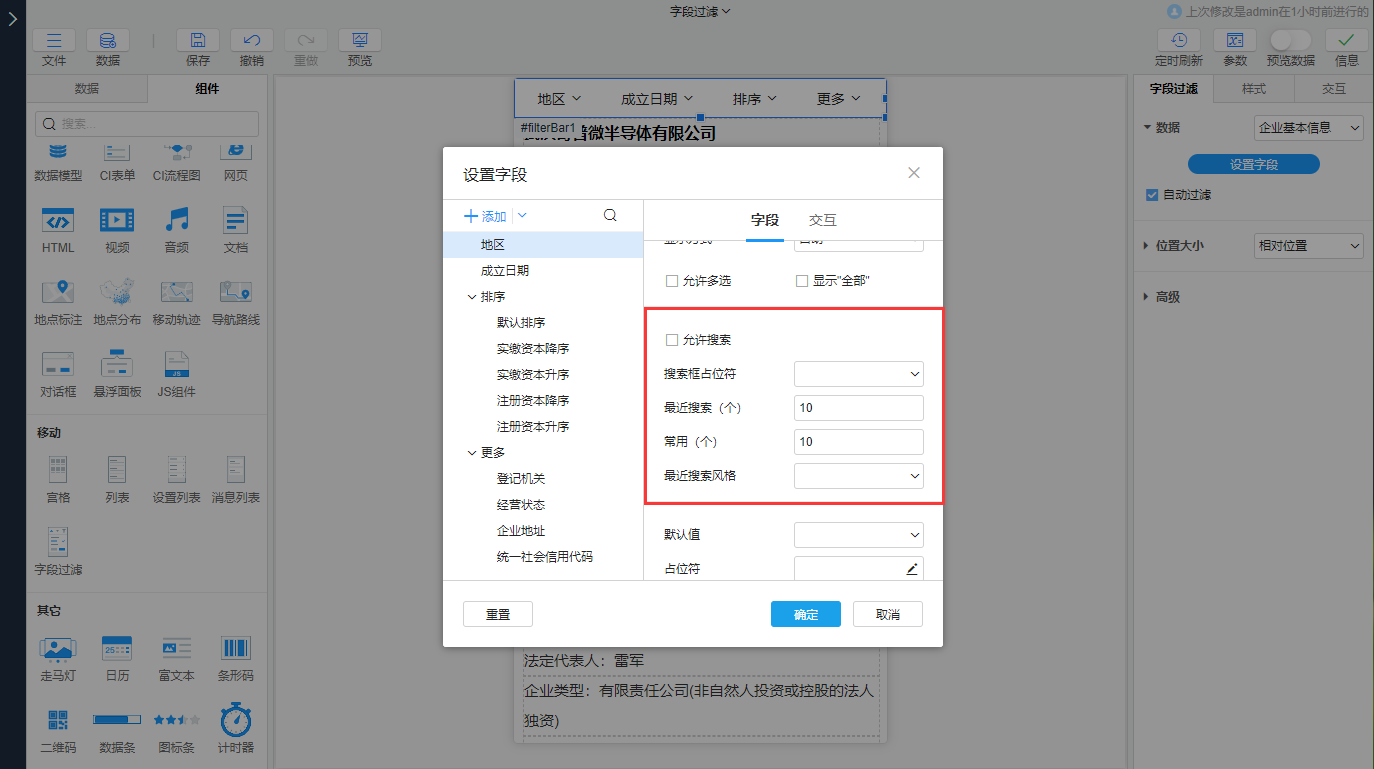This screenshot has width=1374, height=769.
Task: Switch to the 样式 tab in the right panel
Action: 1254,86
